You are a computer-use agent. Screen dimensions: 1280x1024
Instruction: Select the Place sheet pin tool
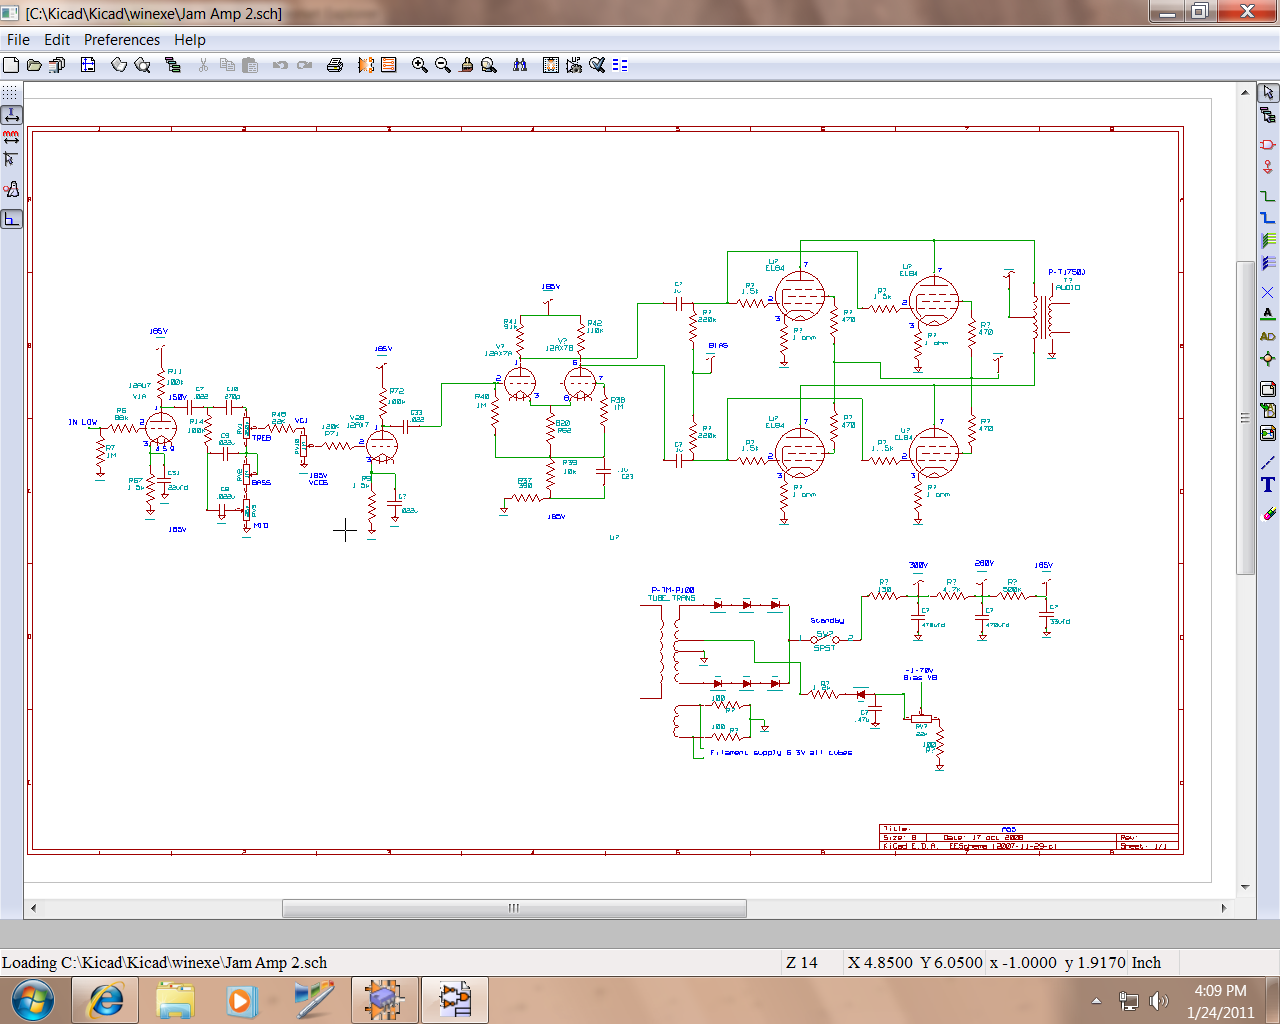[x=1268, y=433]
